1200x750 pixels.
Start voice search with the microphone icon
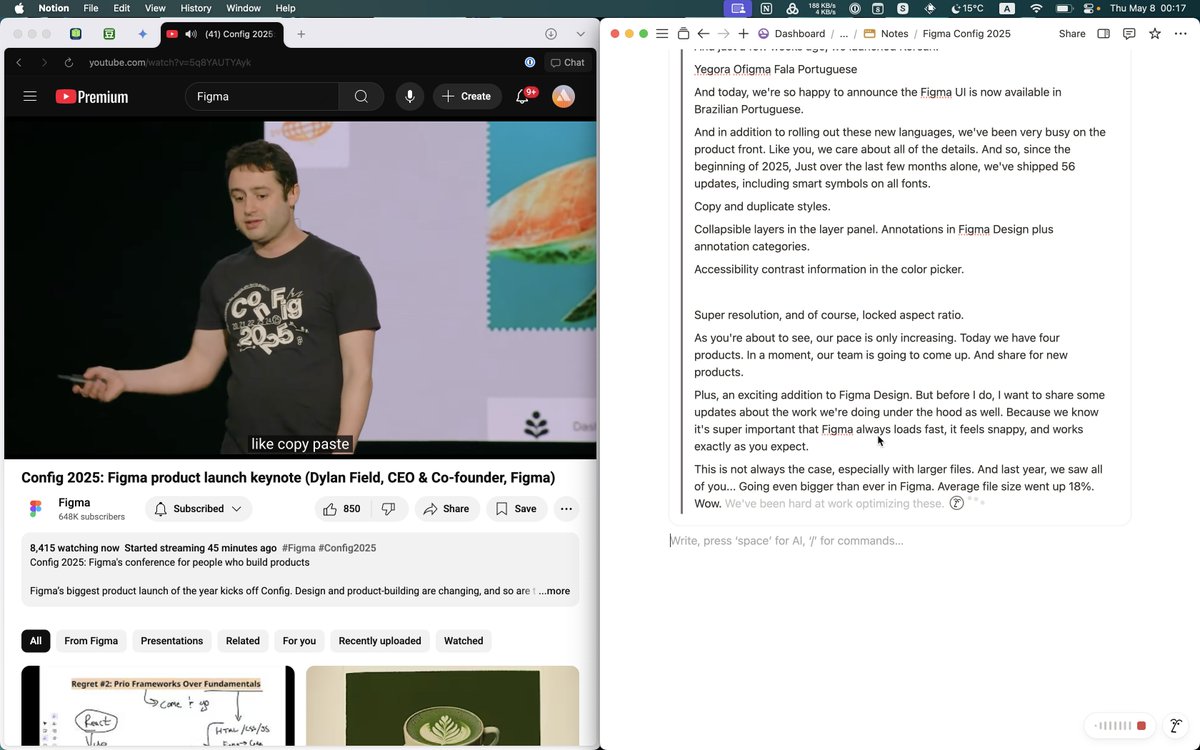[409, 97]
